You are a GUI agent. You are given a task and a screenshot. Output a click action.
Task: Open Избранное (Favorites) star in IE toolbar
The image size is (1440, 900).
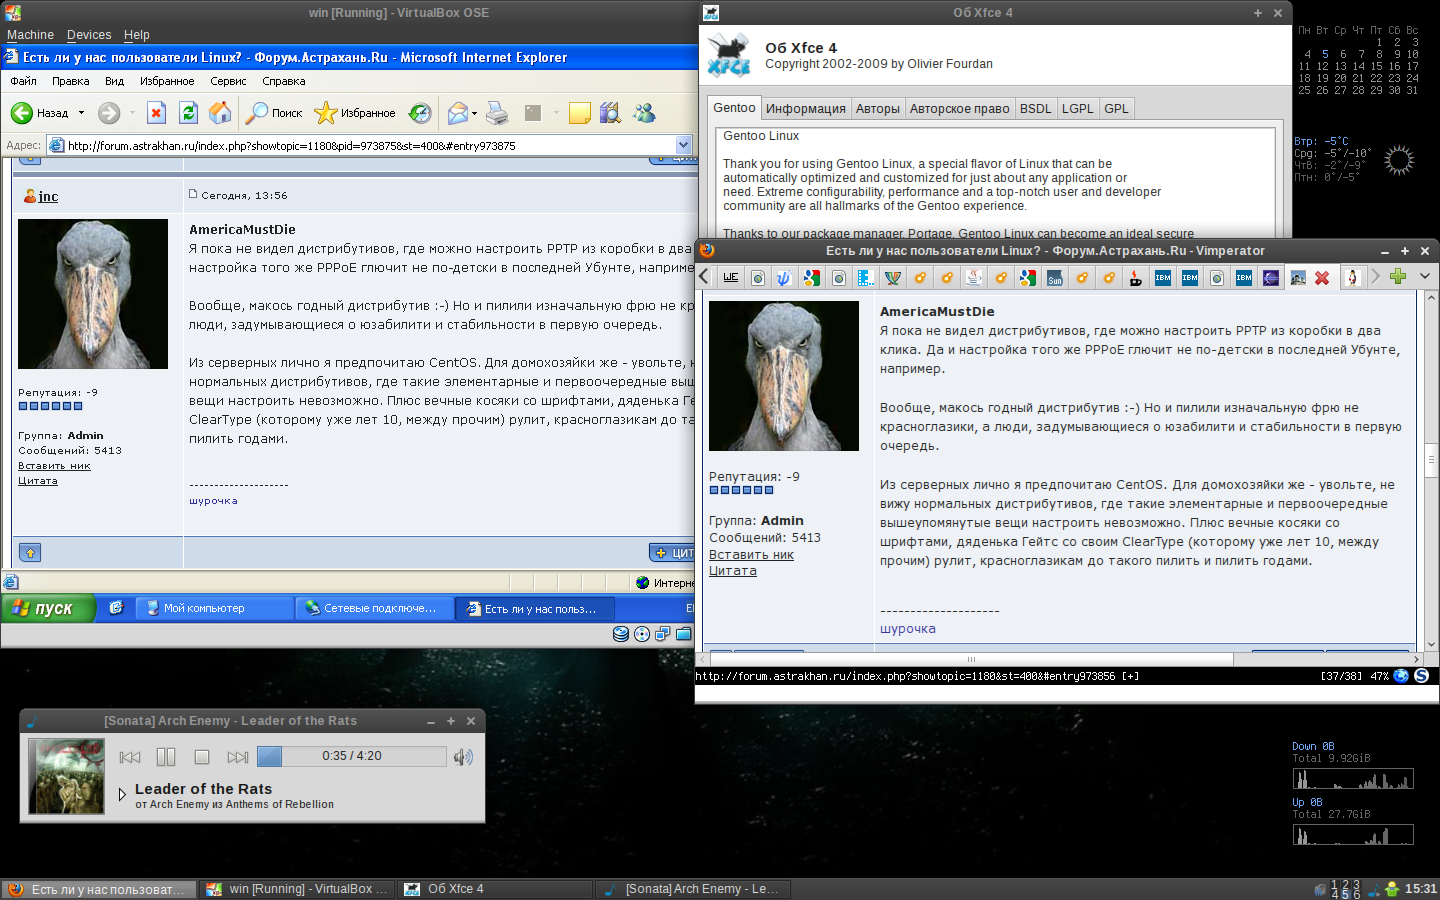[x=355, y=113]
